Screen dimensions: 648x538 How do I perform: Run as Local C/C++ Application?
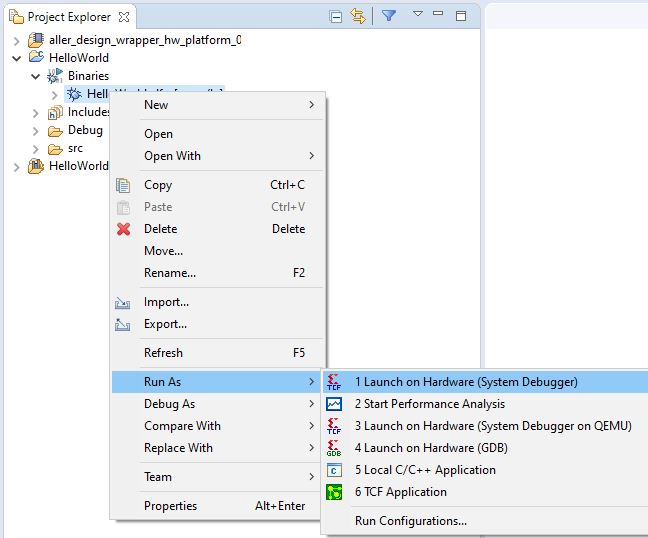click(424, 470)
